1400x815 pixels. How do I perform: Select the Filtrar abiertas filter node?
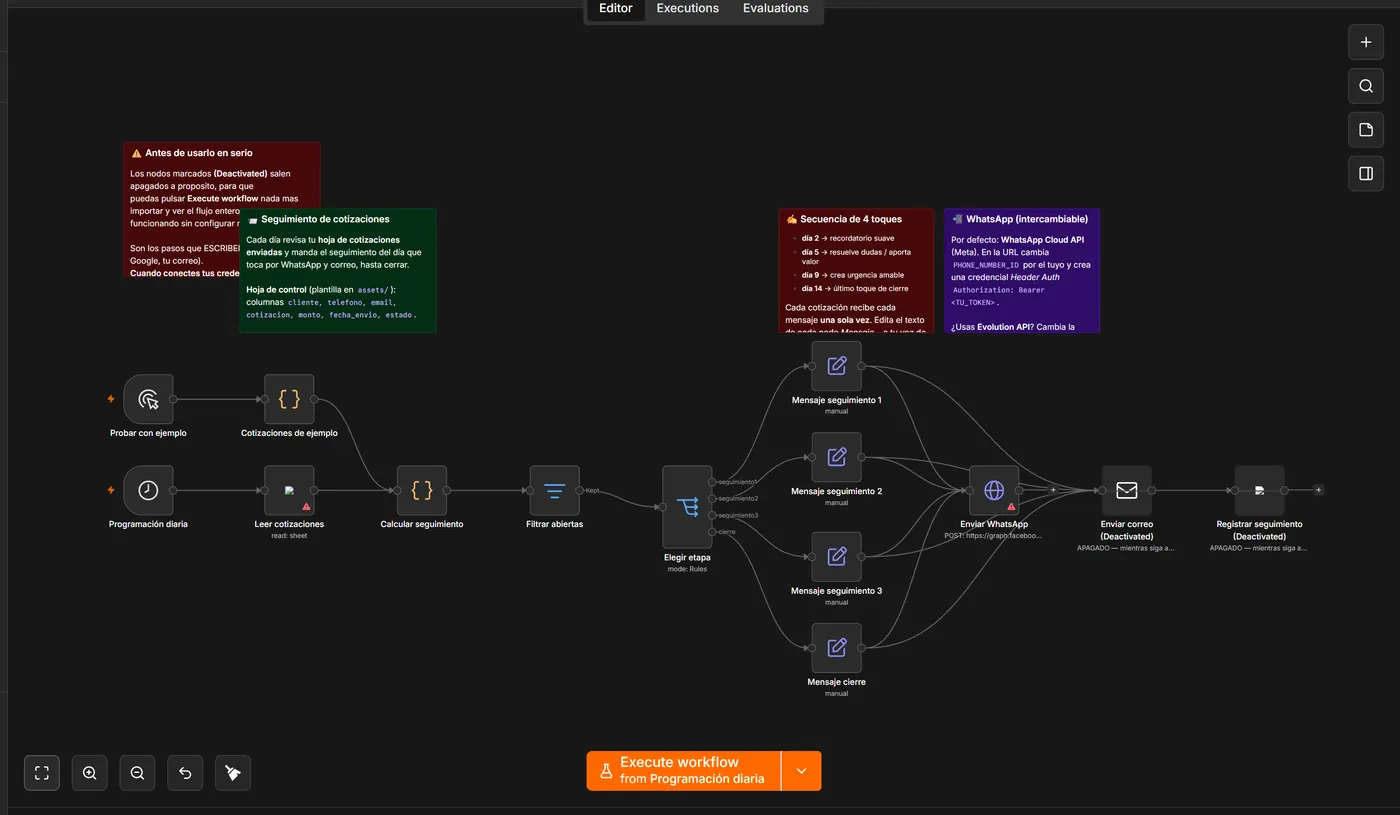tap(554, 490)
